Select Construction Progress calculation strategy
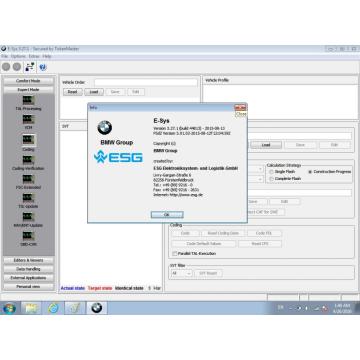Image resolution: width=360 pixels, height=360 pixels. tap(310, 172)
